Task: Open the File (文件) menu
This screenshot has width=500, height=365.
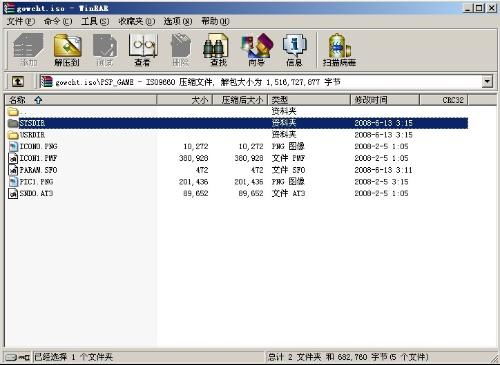Action: pos(21,21)
